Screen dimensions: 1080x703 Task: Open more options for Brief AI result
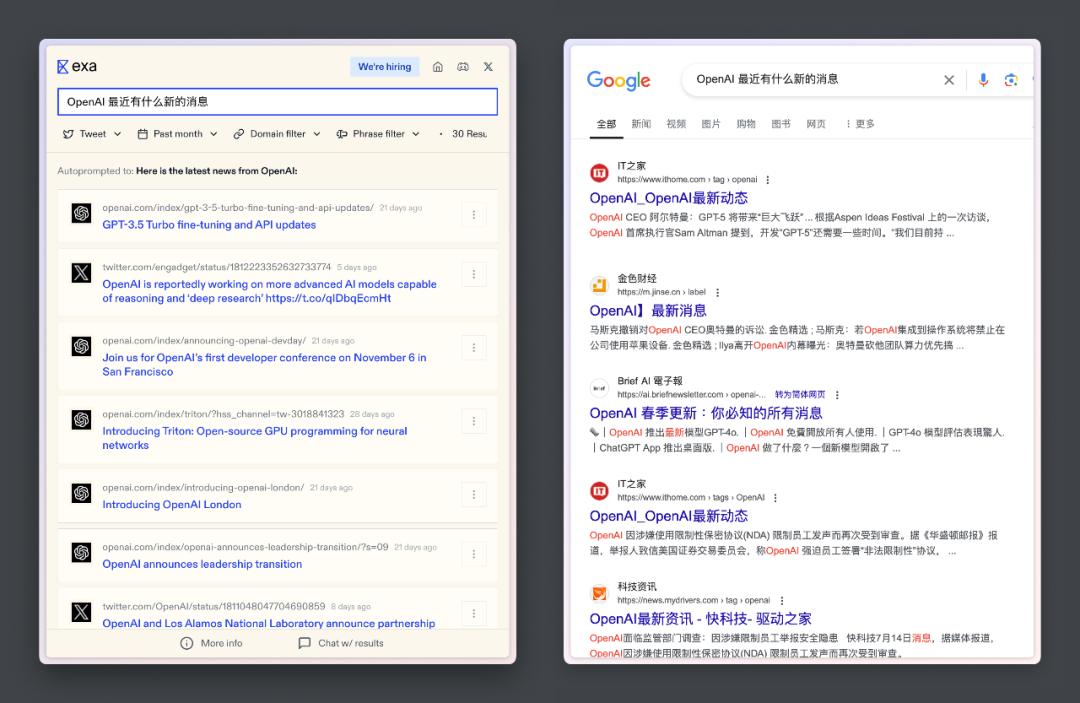click(837, 395)
